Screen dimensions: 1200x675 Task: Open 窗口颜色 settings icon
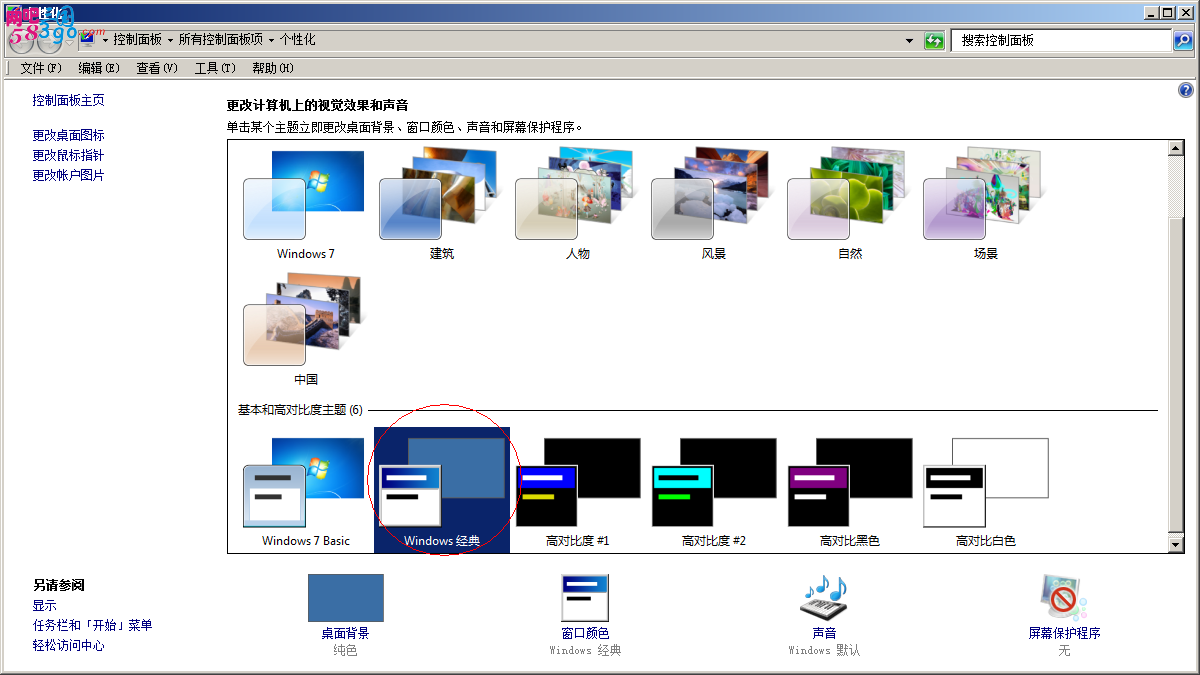585,598
